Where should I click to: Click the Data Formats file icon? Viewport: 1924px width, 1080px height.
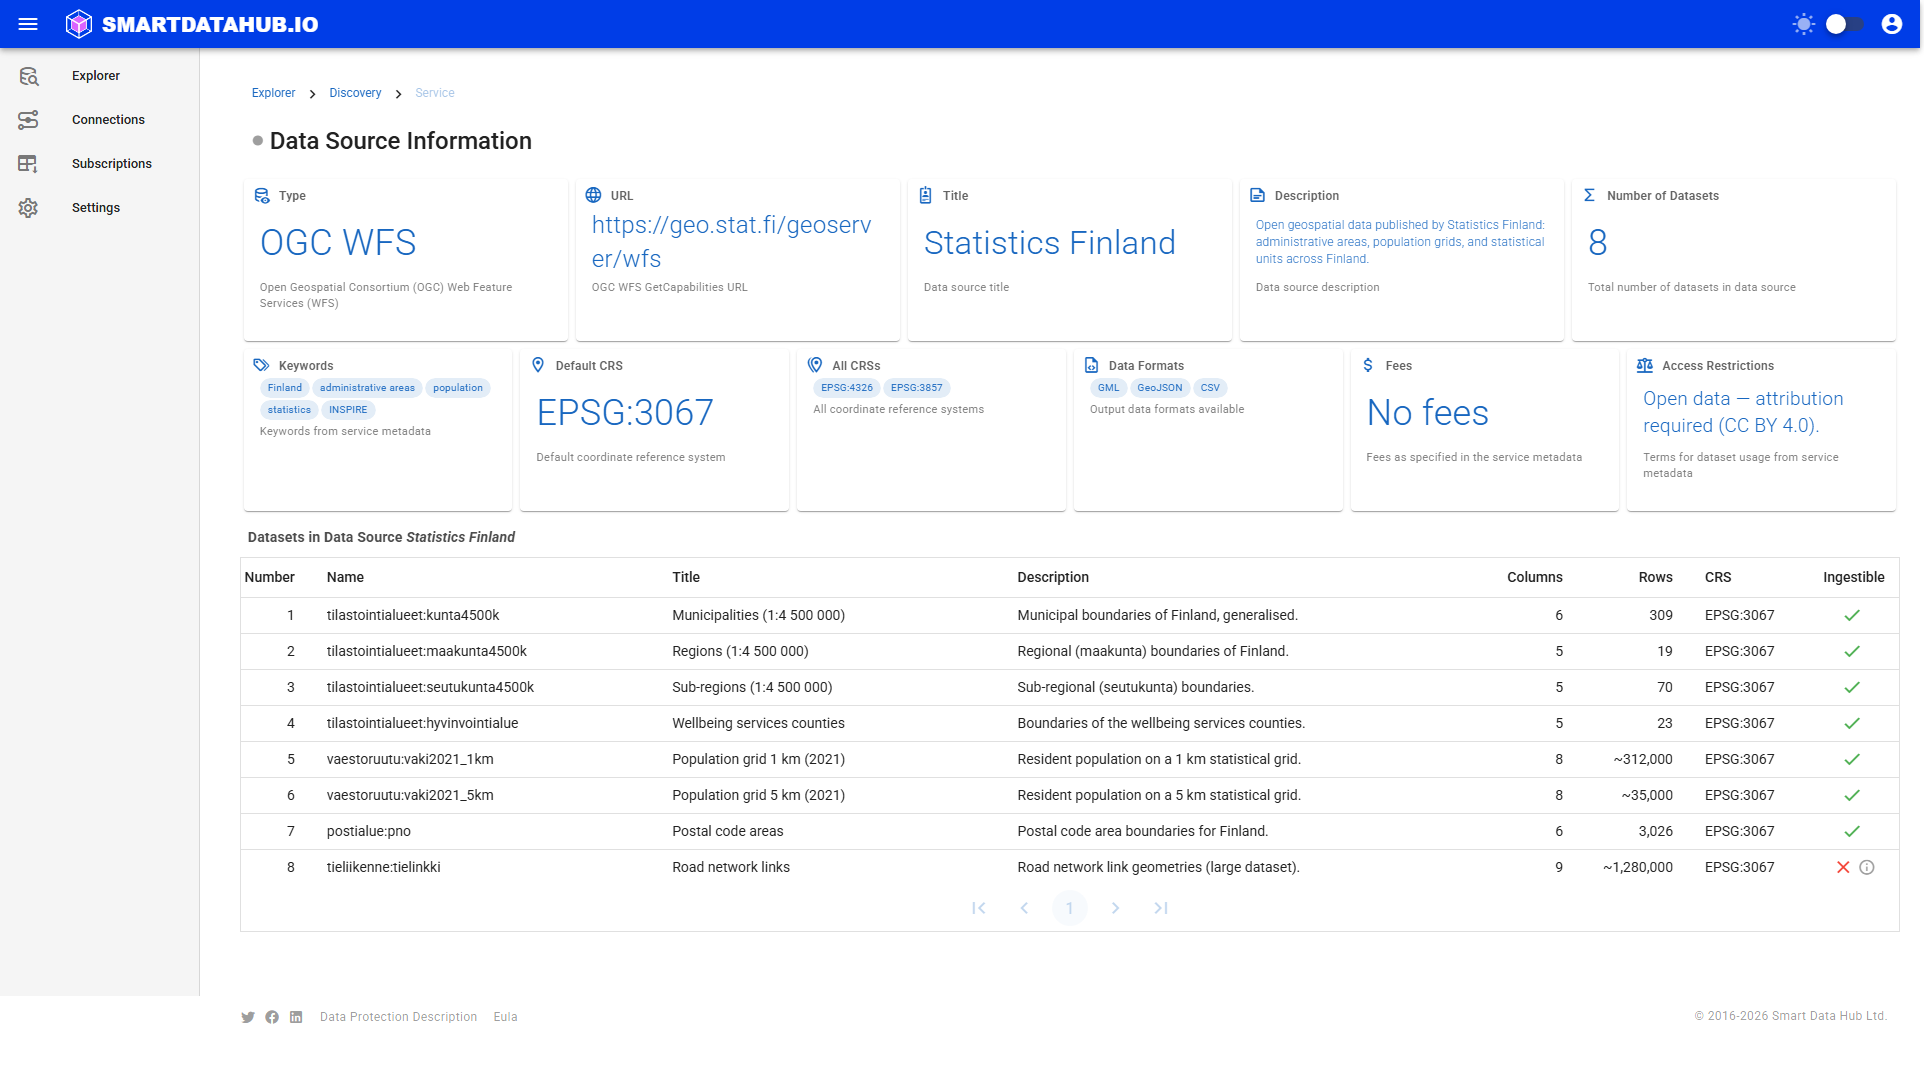1091,365
